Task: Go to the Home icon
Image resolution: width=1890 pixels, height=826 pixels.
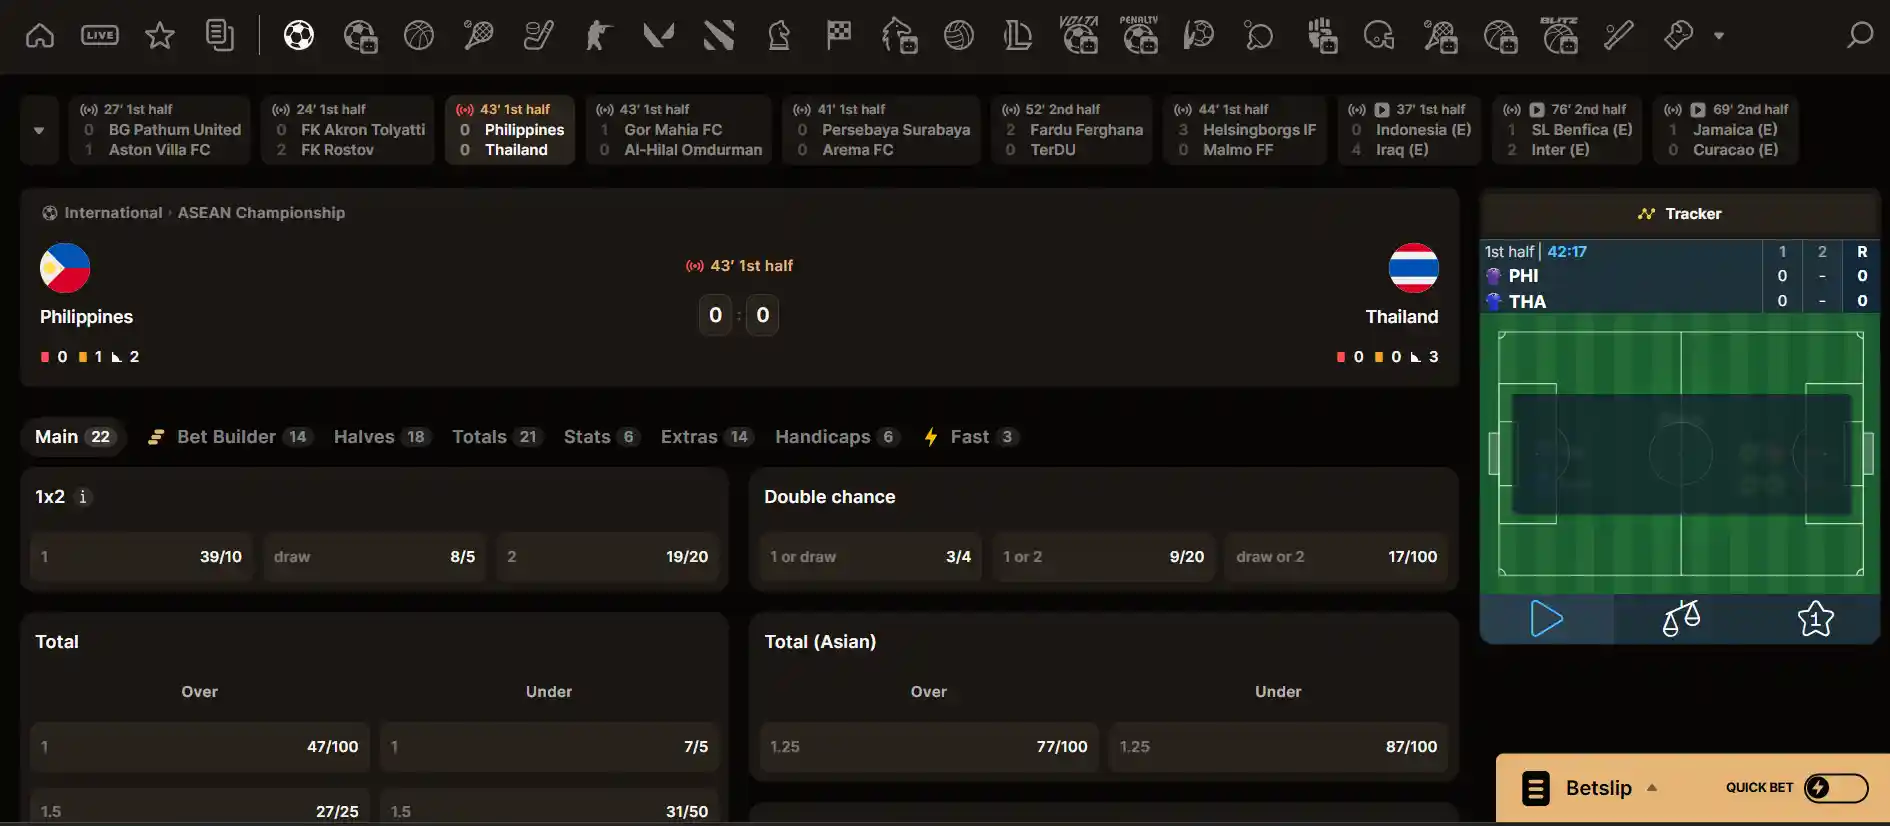Action: [40, 36]
